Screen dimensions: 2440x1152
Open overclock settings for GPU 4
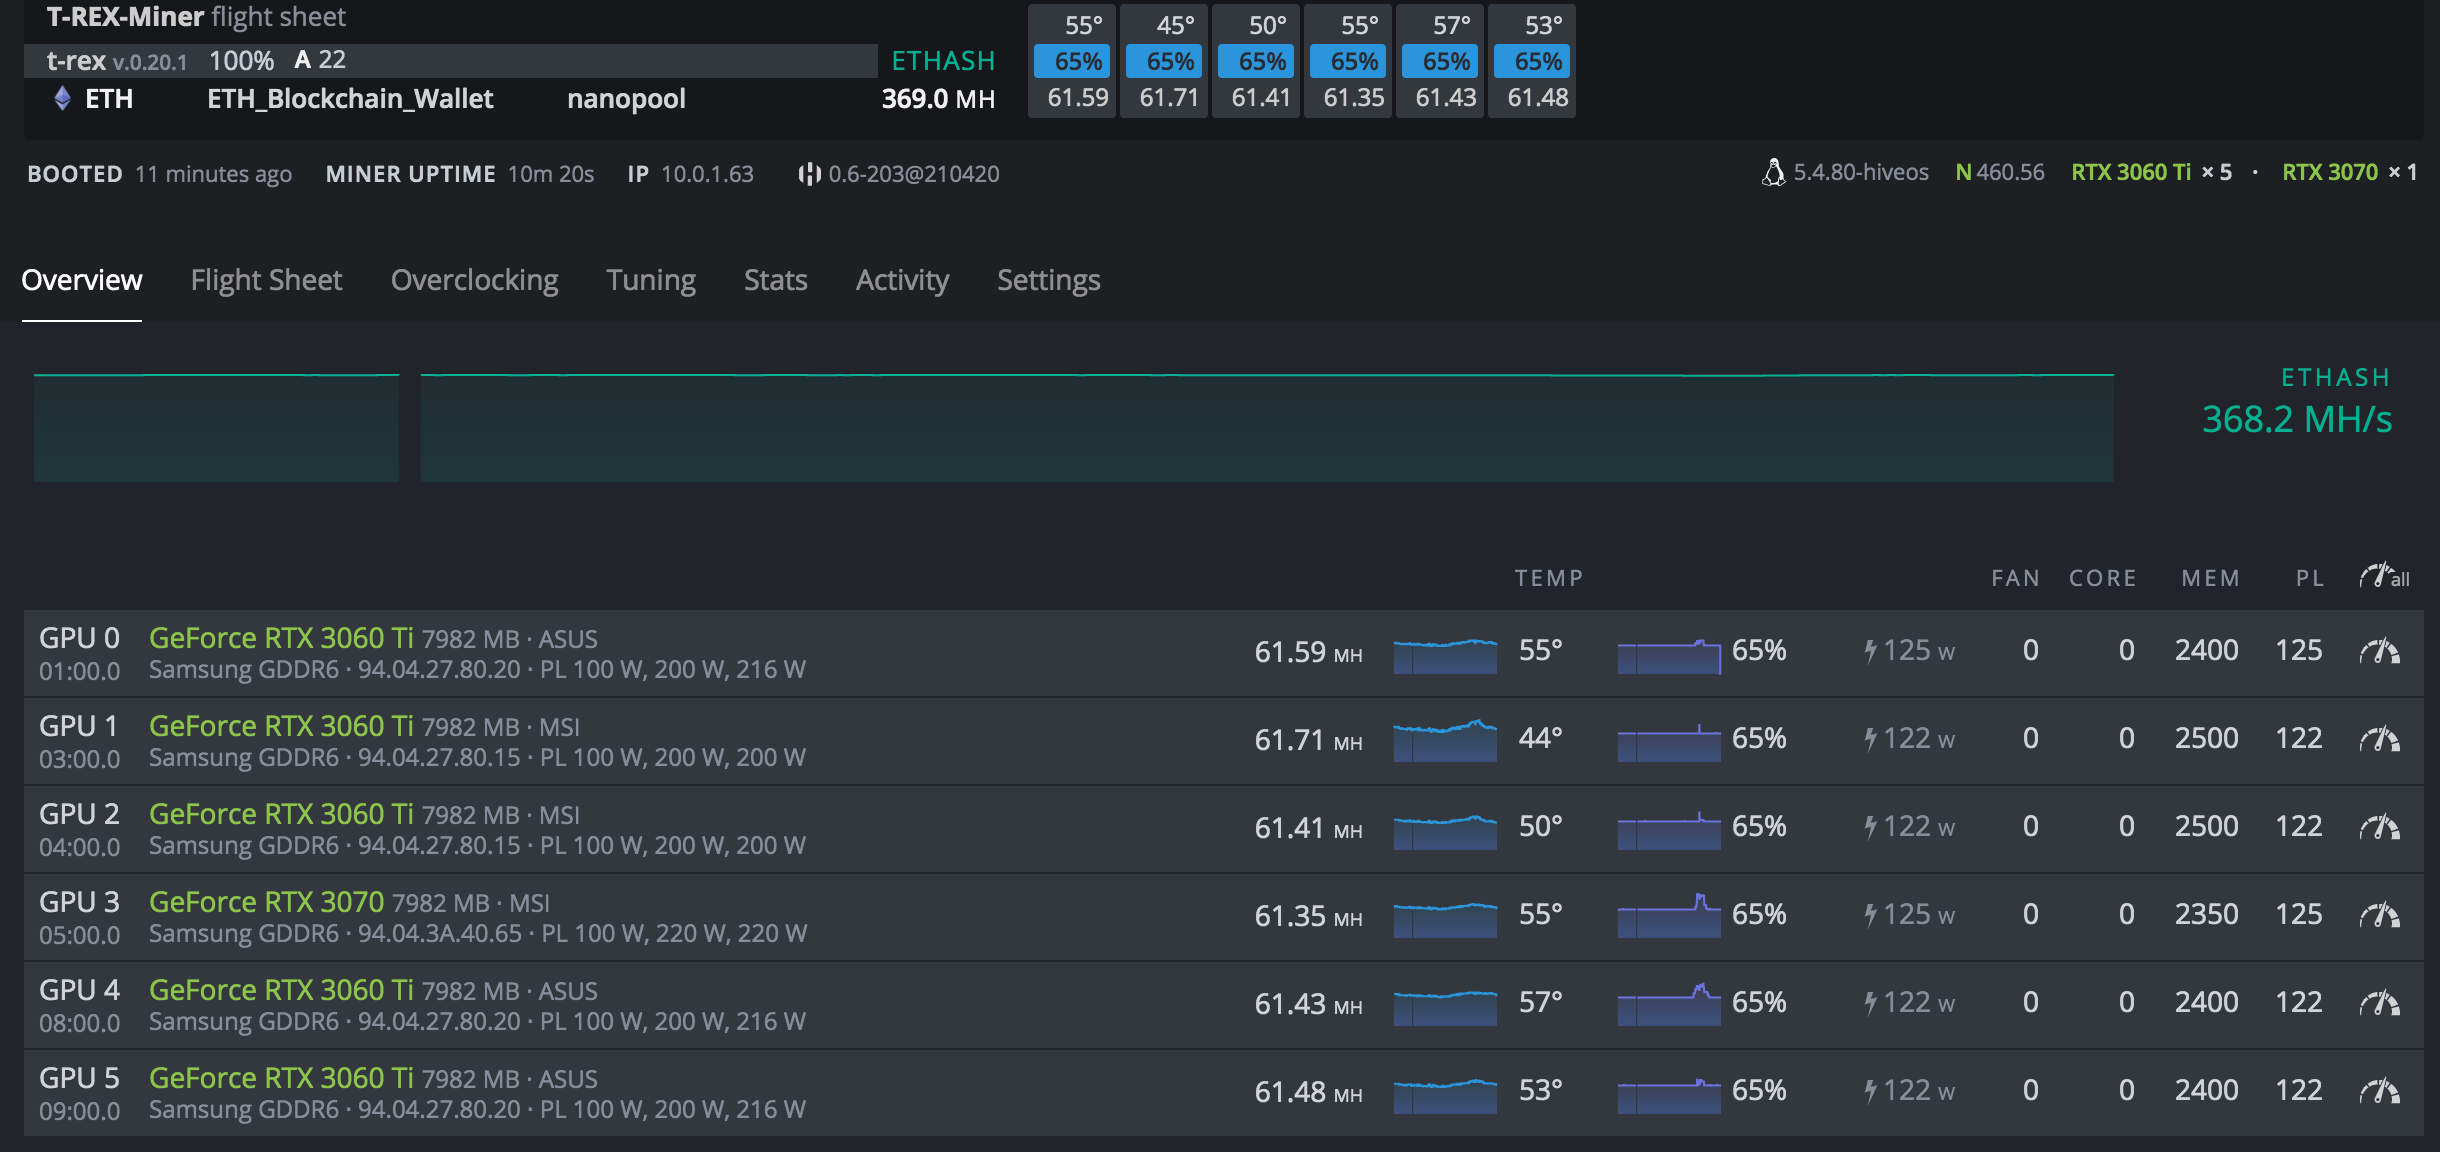tap(2379, 1004)
